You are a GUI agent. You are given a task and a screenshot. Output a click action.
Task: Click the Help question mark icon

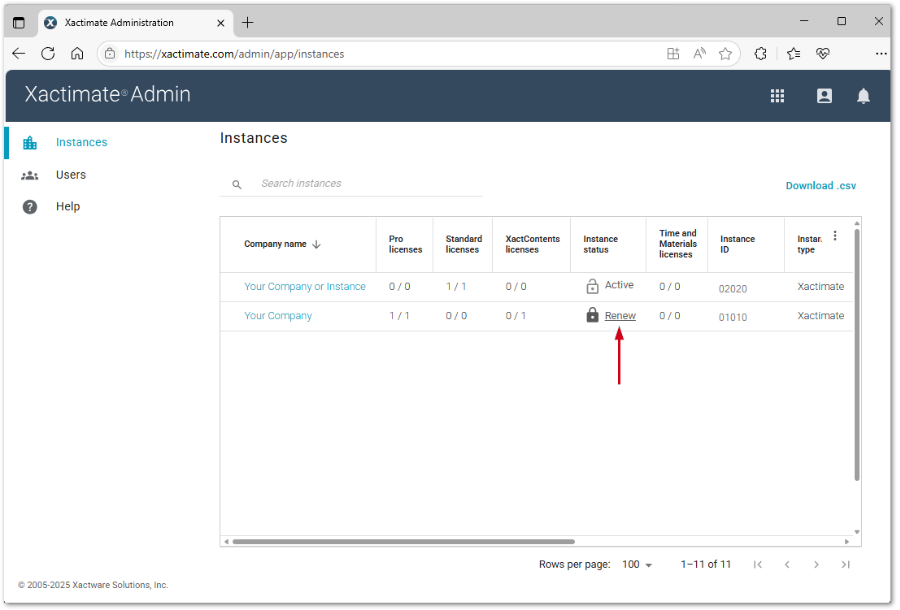pyautogui.click(x=30, y=207)
